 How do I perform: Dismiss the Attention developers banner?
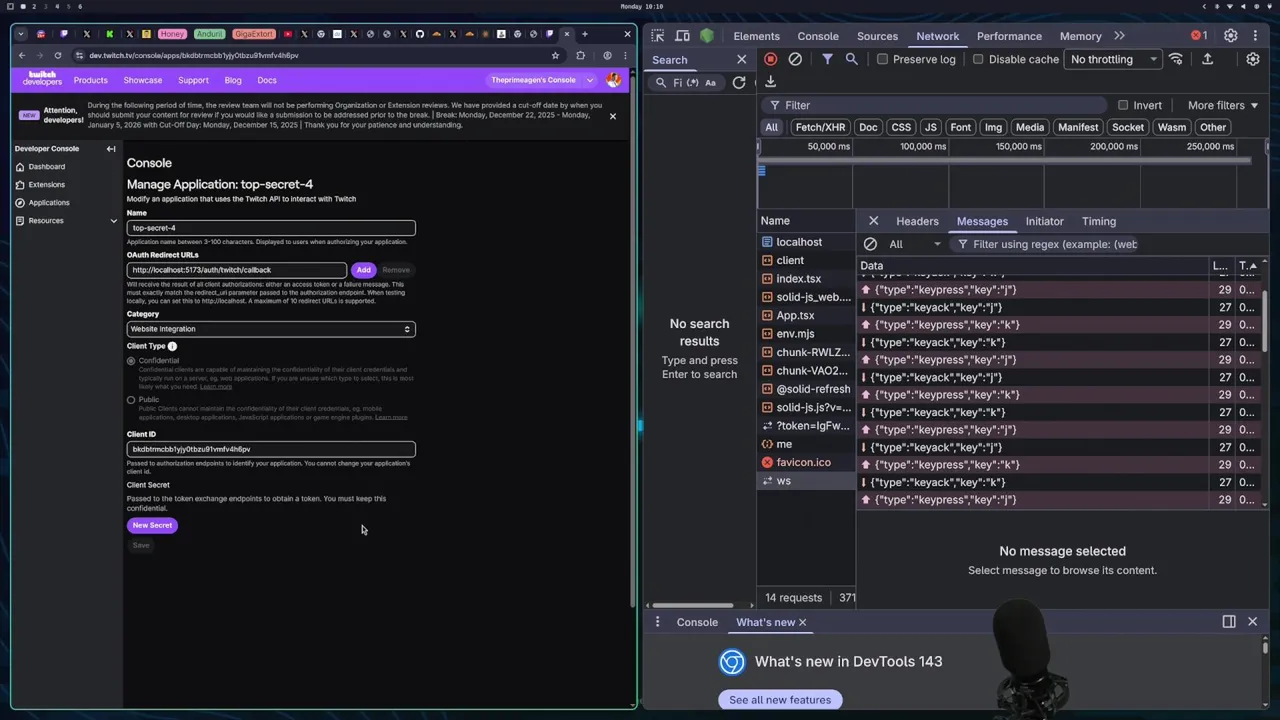[613, 116]
